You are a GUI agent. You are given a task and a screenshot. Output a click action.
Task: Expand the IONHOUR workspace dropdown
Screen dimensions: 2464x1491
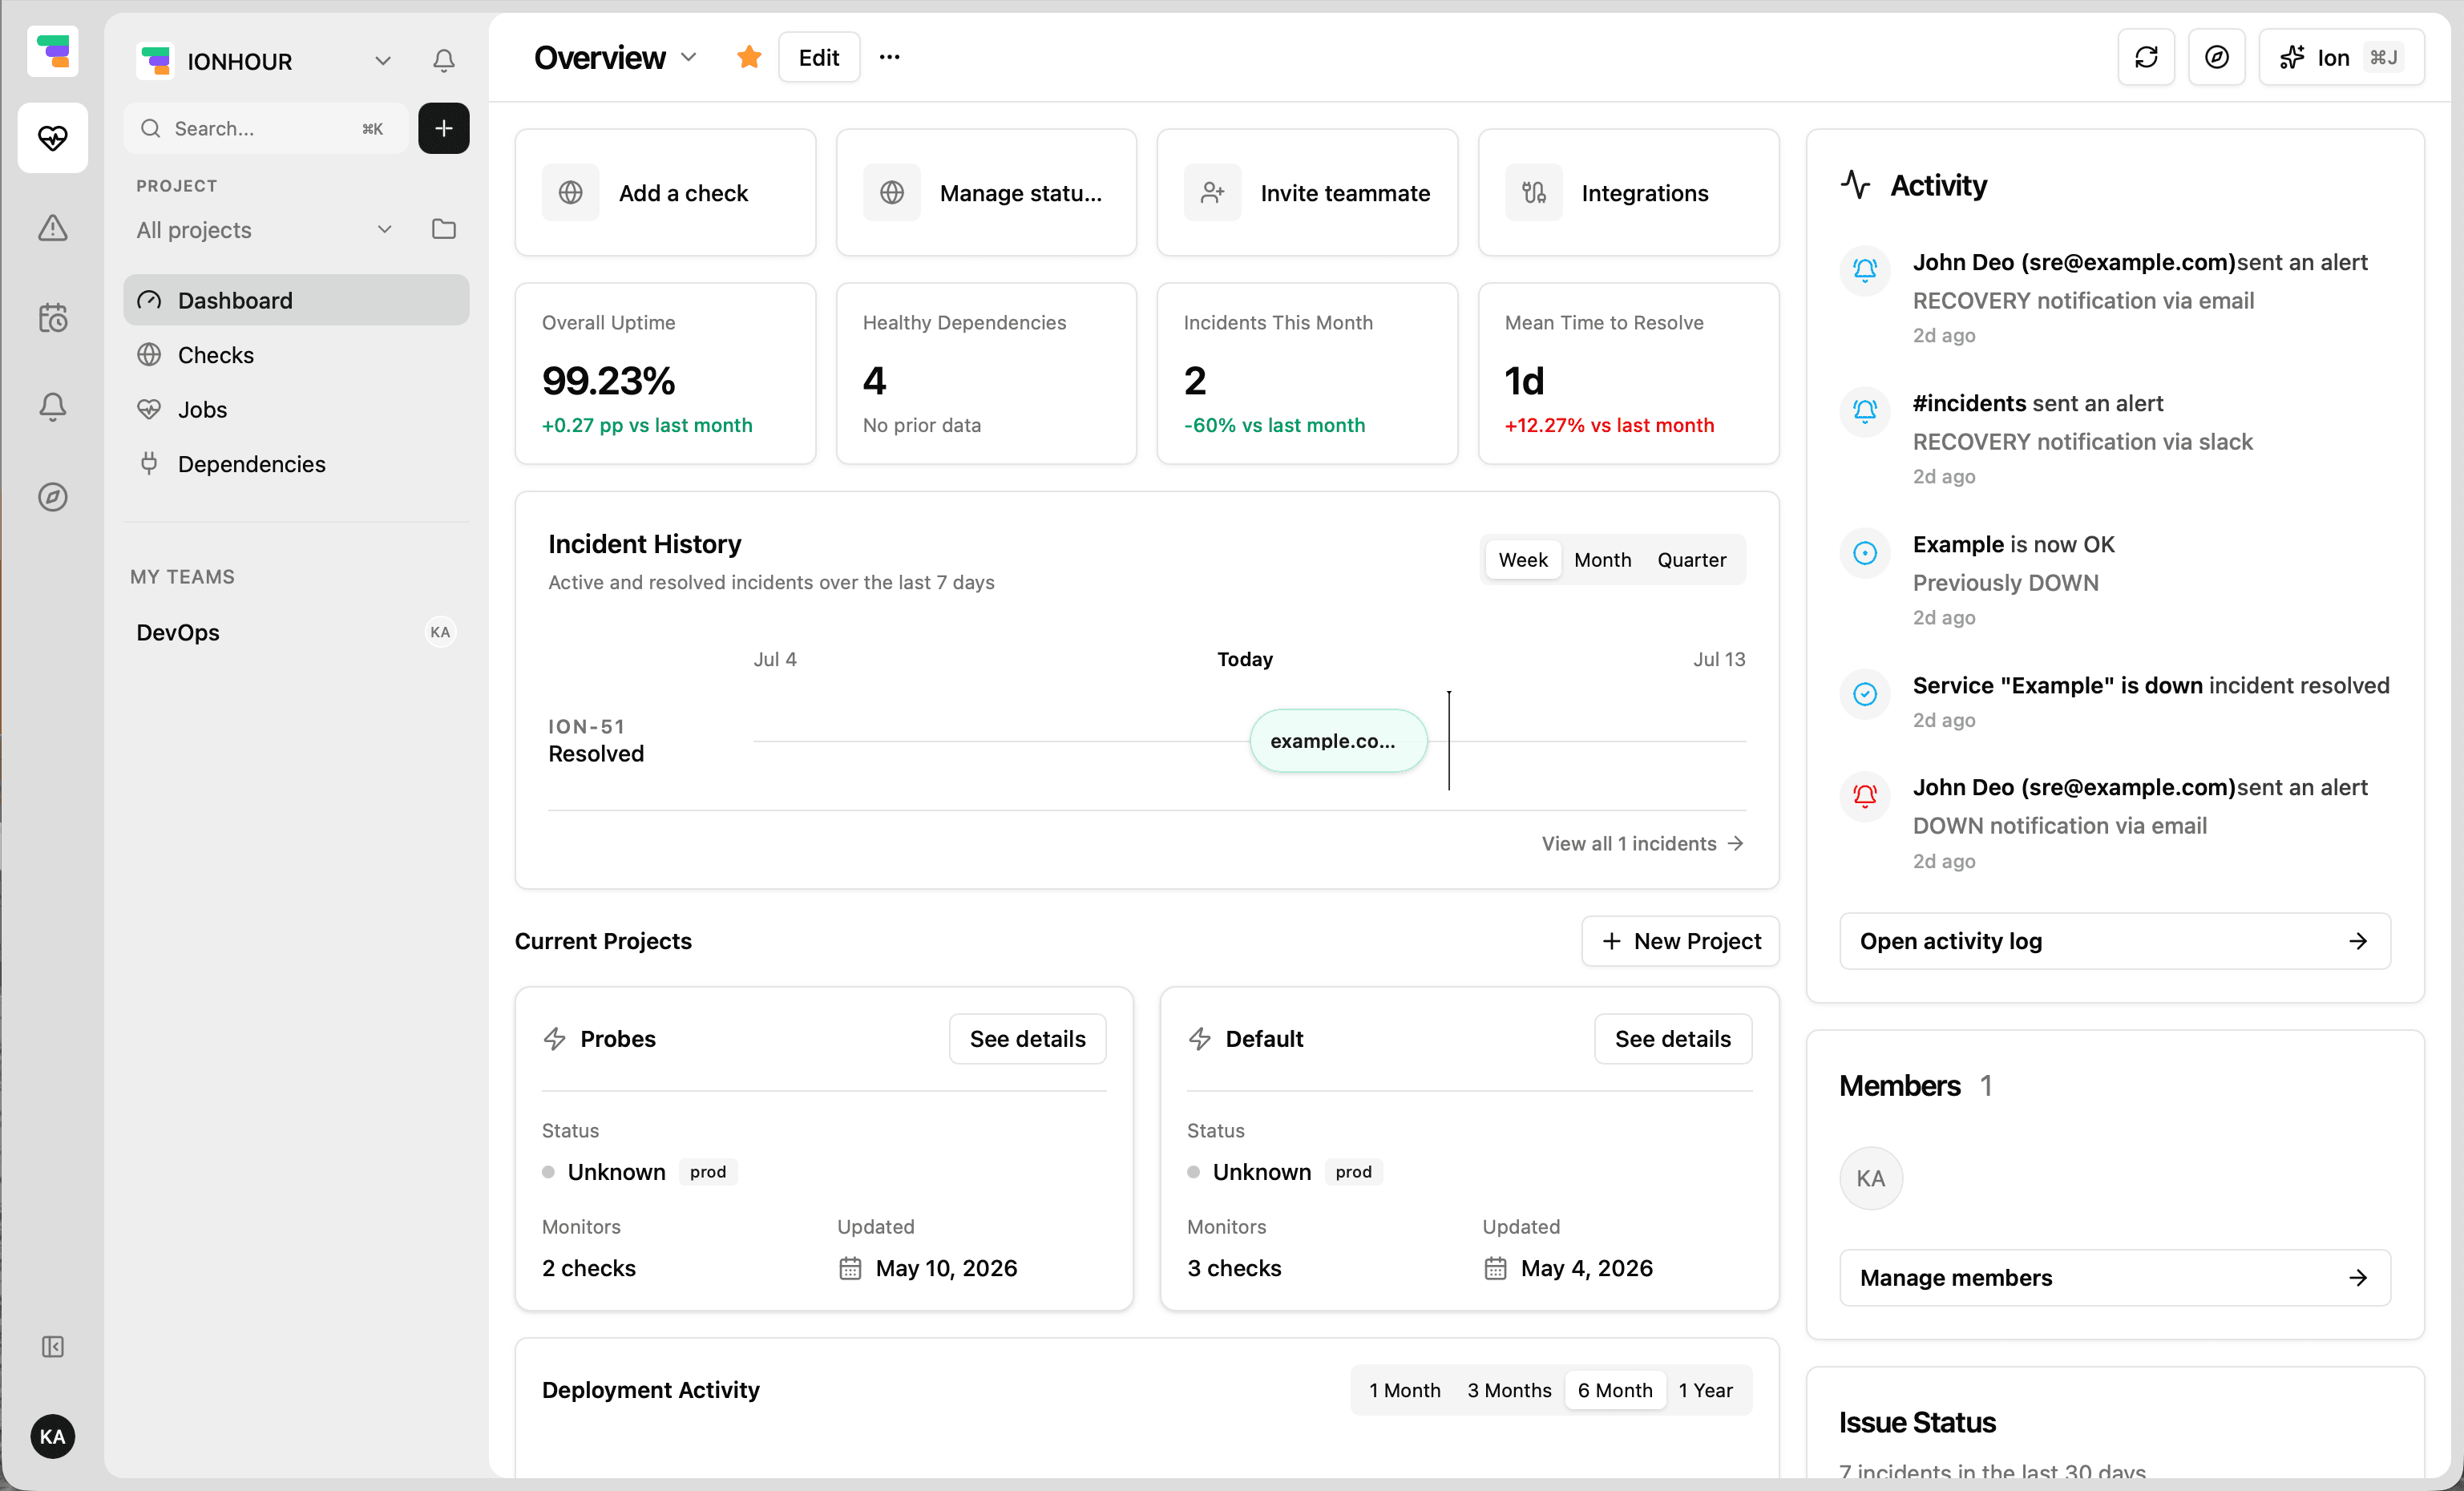tap(382, 61)
